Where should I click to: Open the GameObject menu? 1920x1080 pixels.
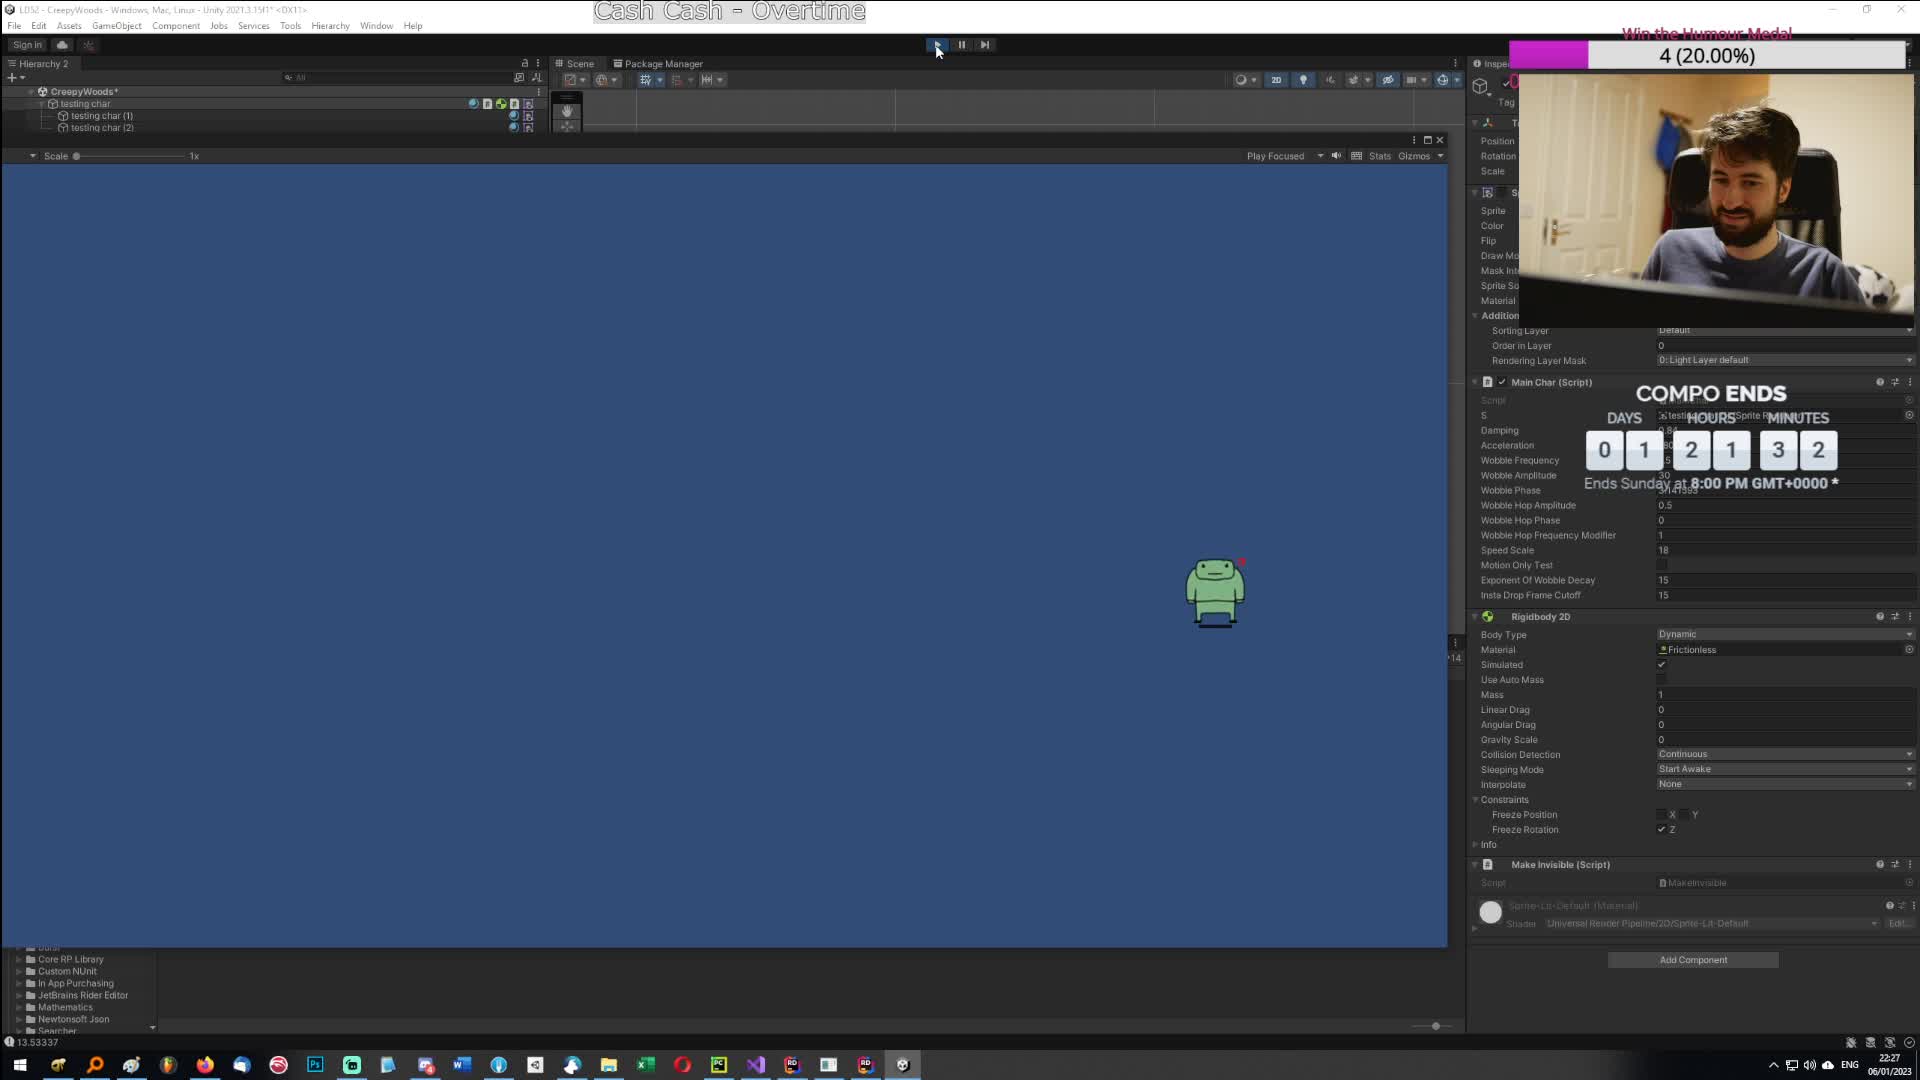[116, 26]
